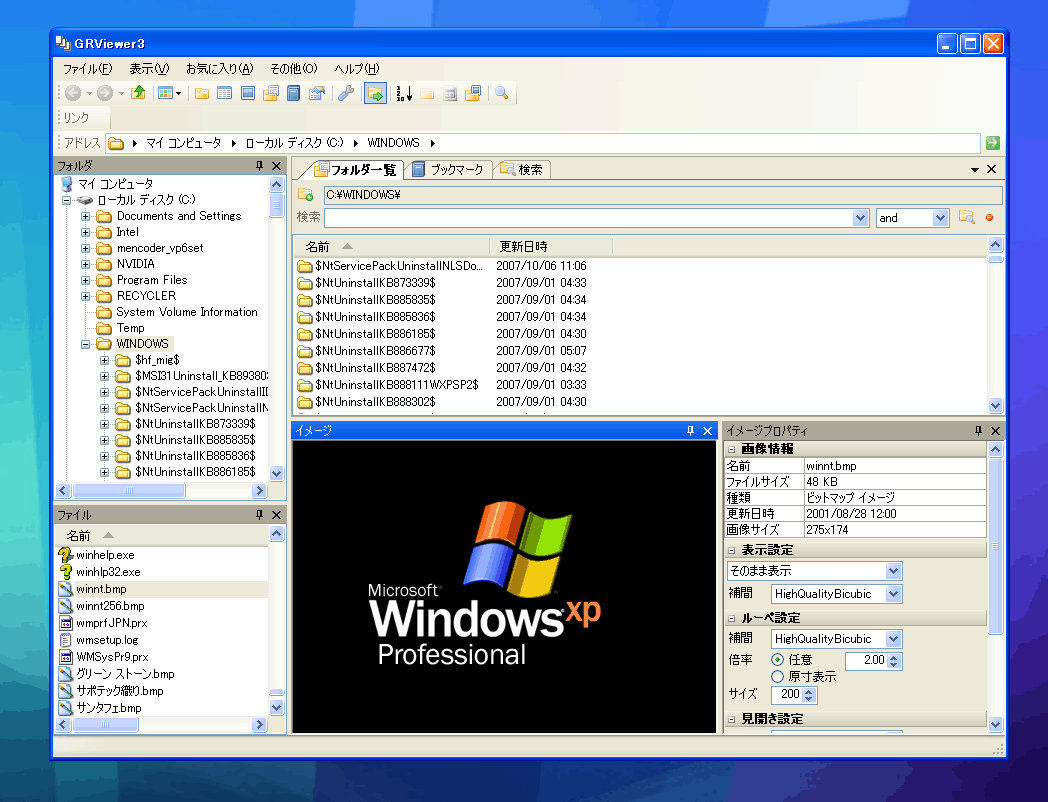The height and width of the screenshot is (802, 1048).
Task: Open the お気に入り(A) menu
Action: pos(220,68)
